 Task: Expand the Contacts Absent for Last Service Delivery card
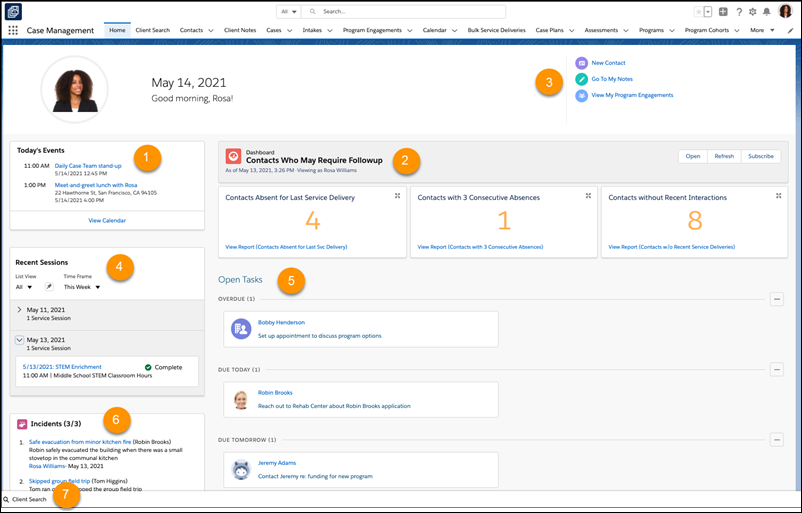(397, 196)
